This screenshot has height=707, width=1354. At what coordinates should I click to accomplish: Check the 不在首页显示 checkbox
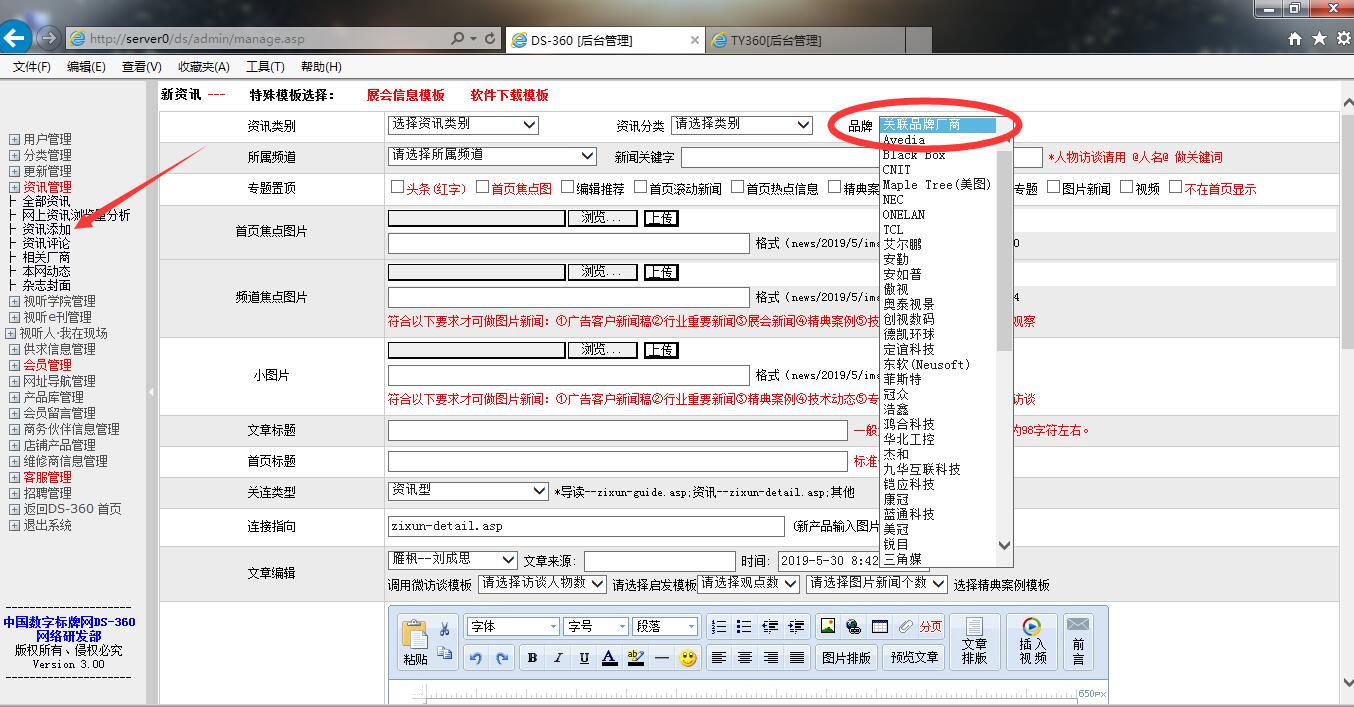[x=1175, y=187]
